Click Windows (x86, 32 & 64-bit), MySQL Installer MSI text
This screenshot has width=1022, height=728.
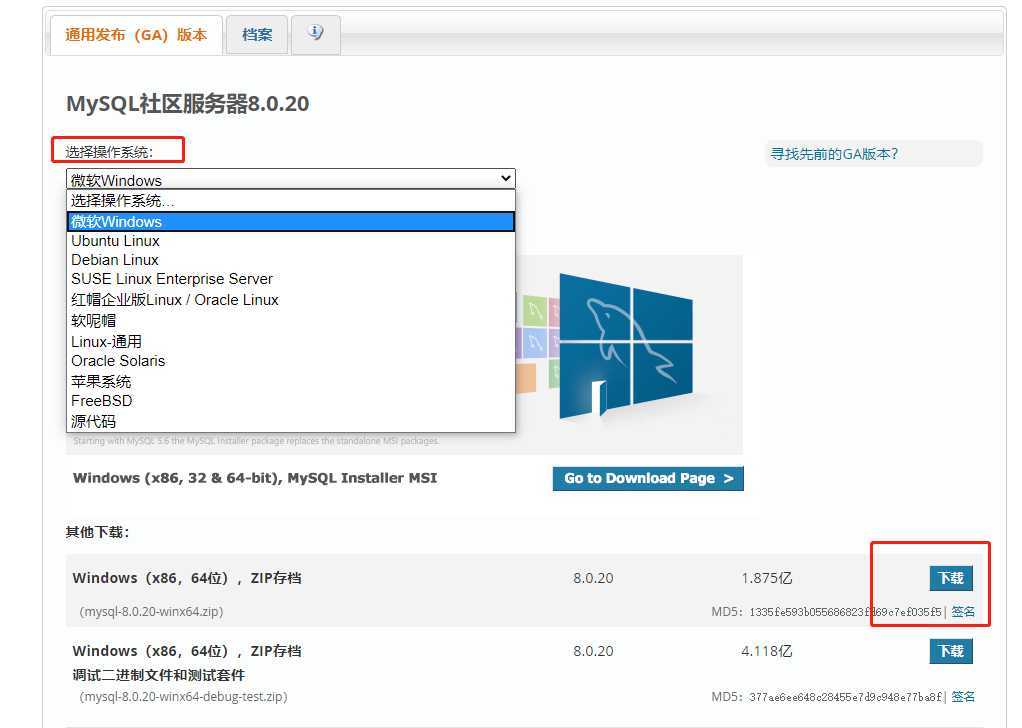click(x=255, y=478)
